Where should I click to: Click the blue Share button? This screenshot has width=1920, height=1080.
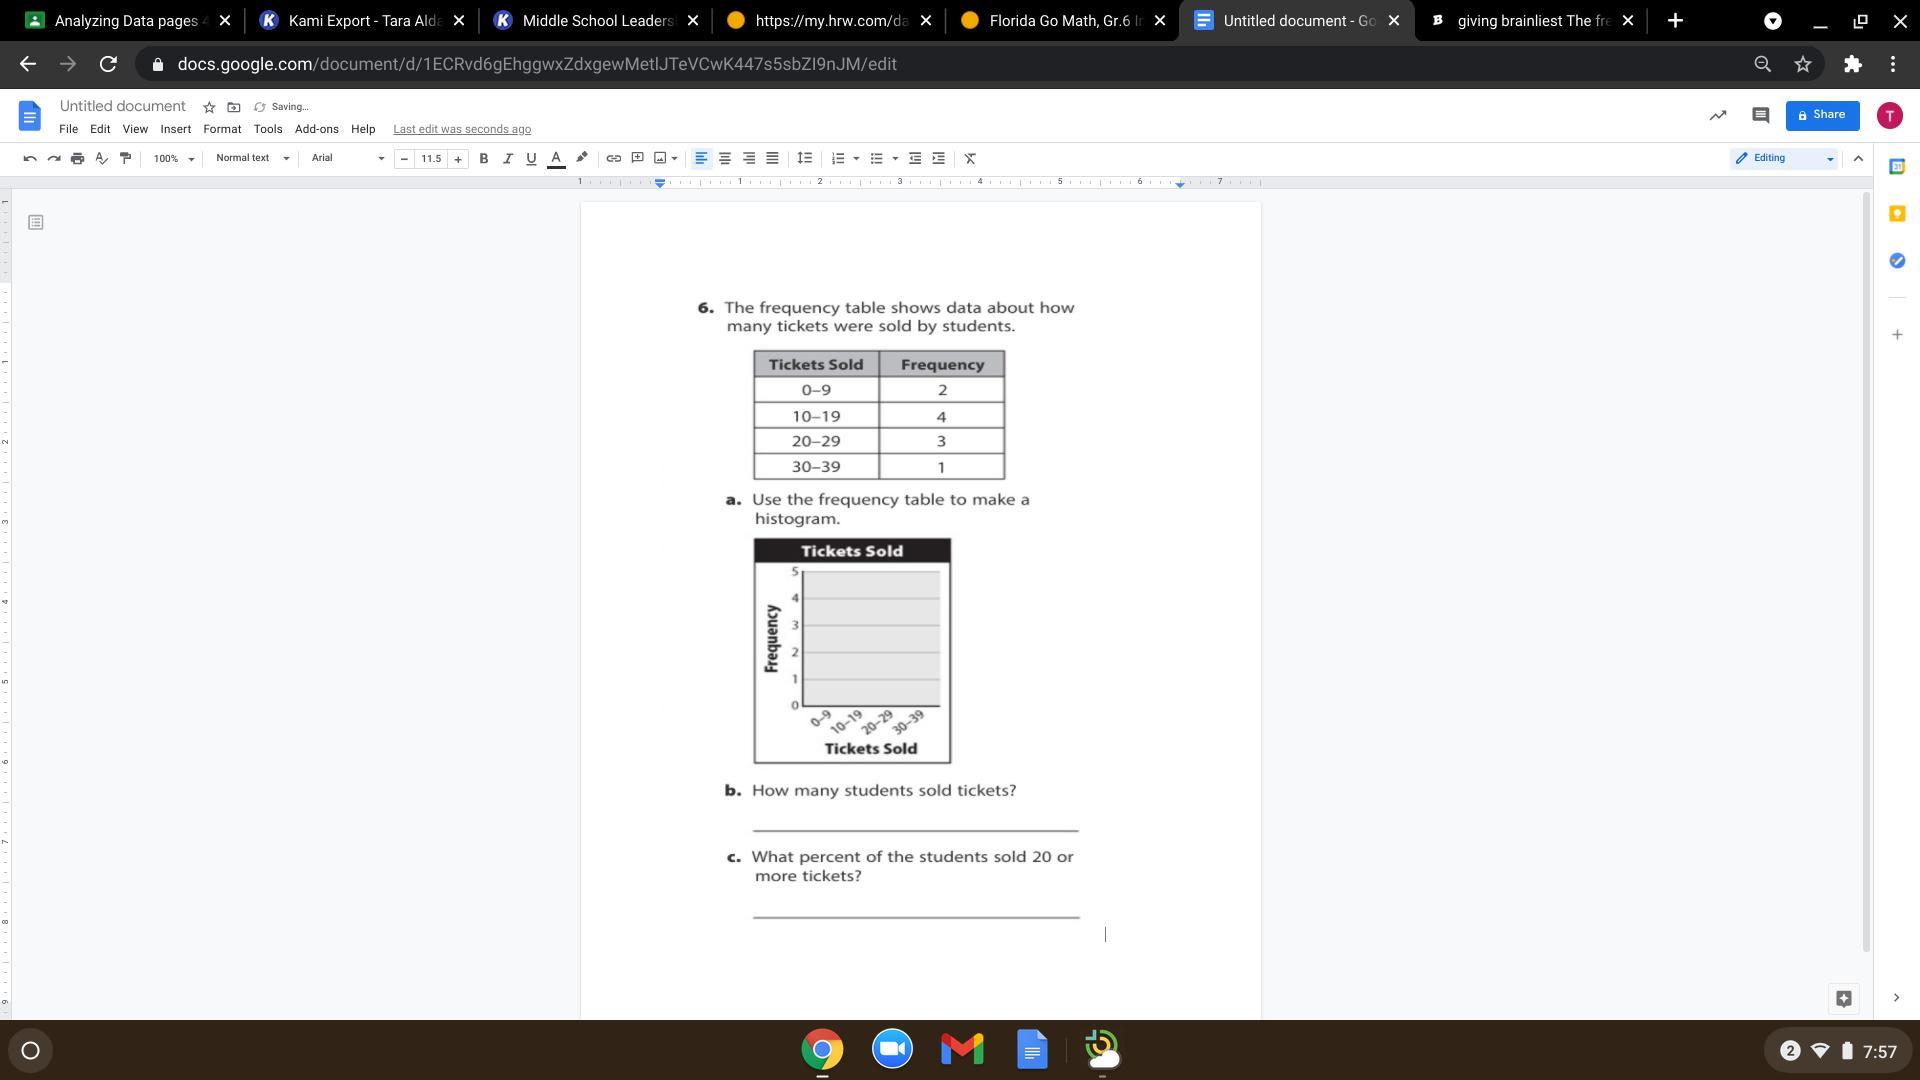pyautogui.click(x=1821, y=115)
